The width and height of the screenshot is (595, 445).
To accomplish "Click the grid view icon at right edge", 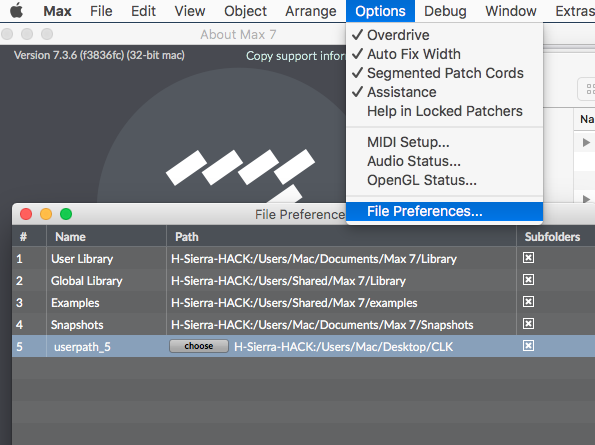I will 590,89.
